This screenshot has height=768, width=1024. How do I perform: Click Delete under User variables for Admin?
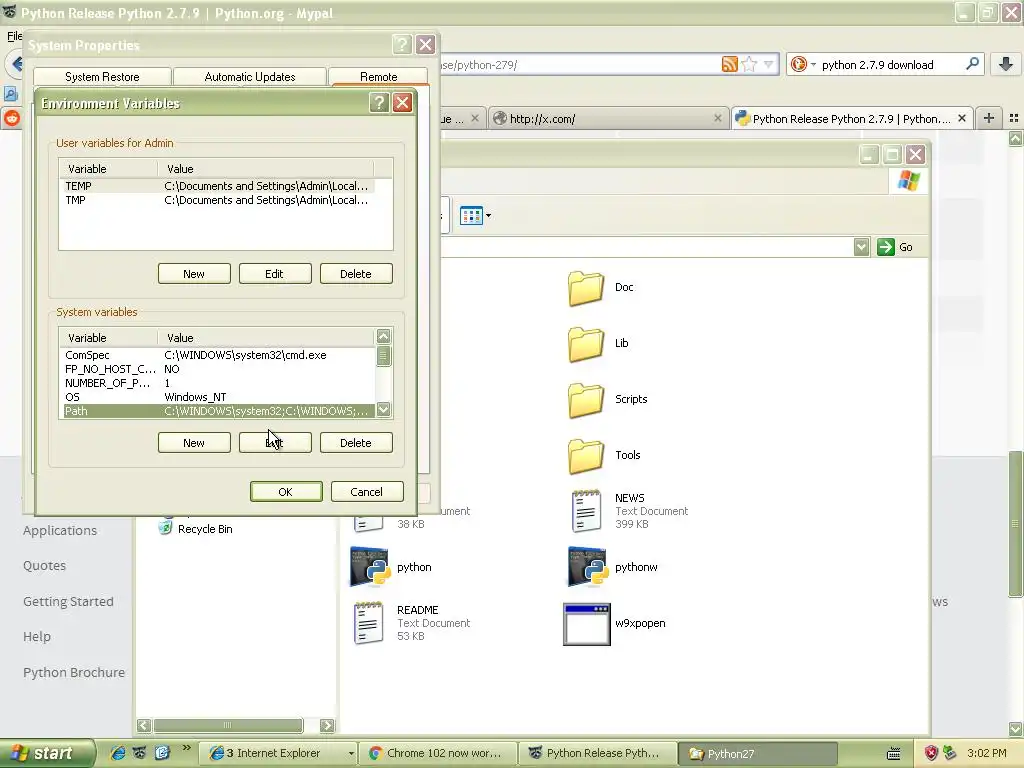pyautogui.click(x=356, y=274)
